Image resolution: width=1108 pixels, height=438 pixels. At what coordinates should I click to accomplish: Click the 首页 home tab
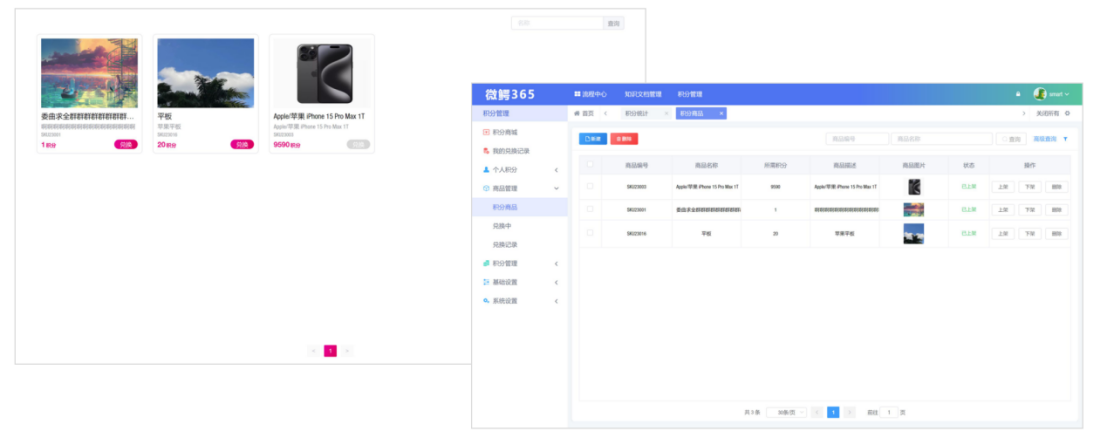[x=583, y=113]
